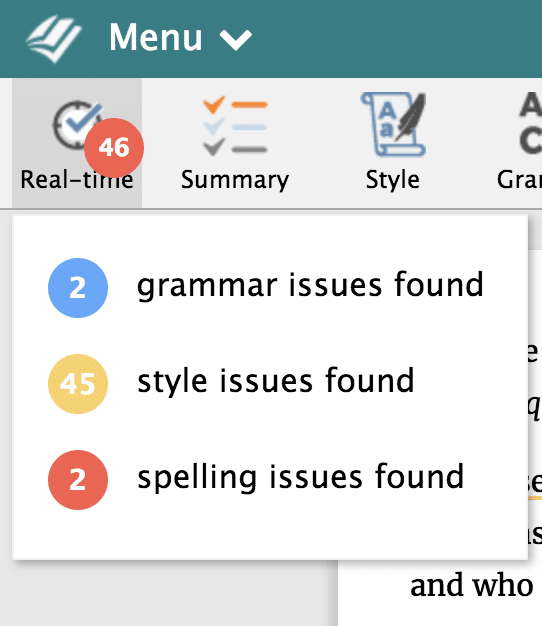Open the Menu dropdown chevron
542x626 pixels.
235,40
